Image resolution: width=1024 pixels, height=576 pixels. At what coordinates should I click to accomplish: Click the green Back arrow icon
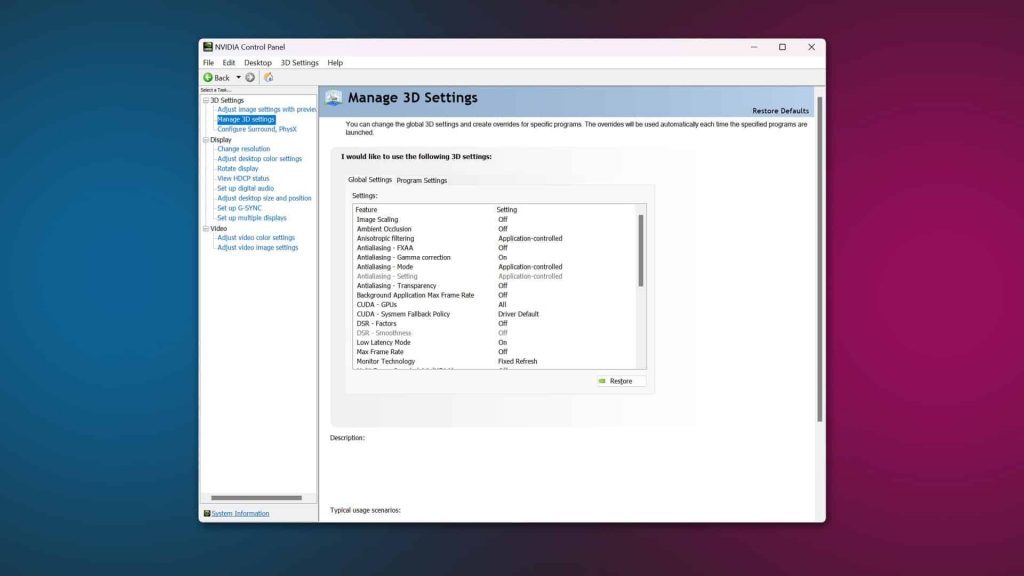coord(208,77)
